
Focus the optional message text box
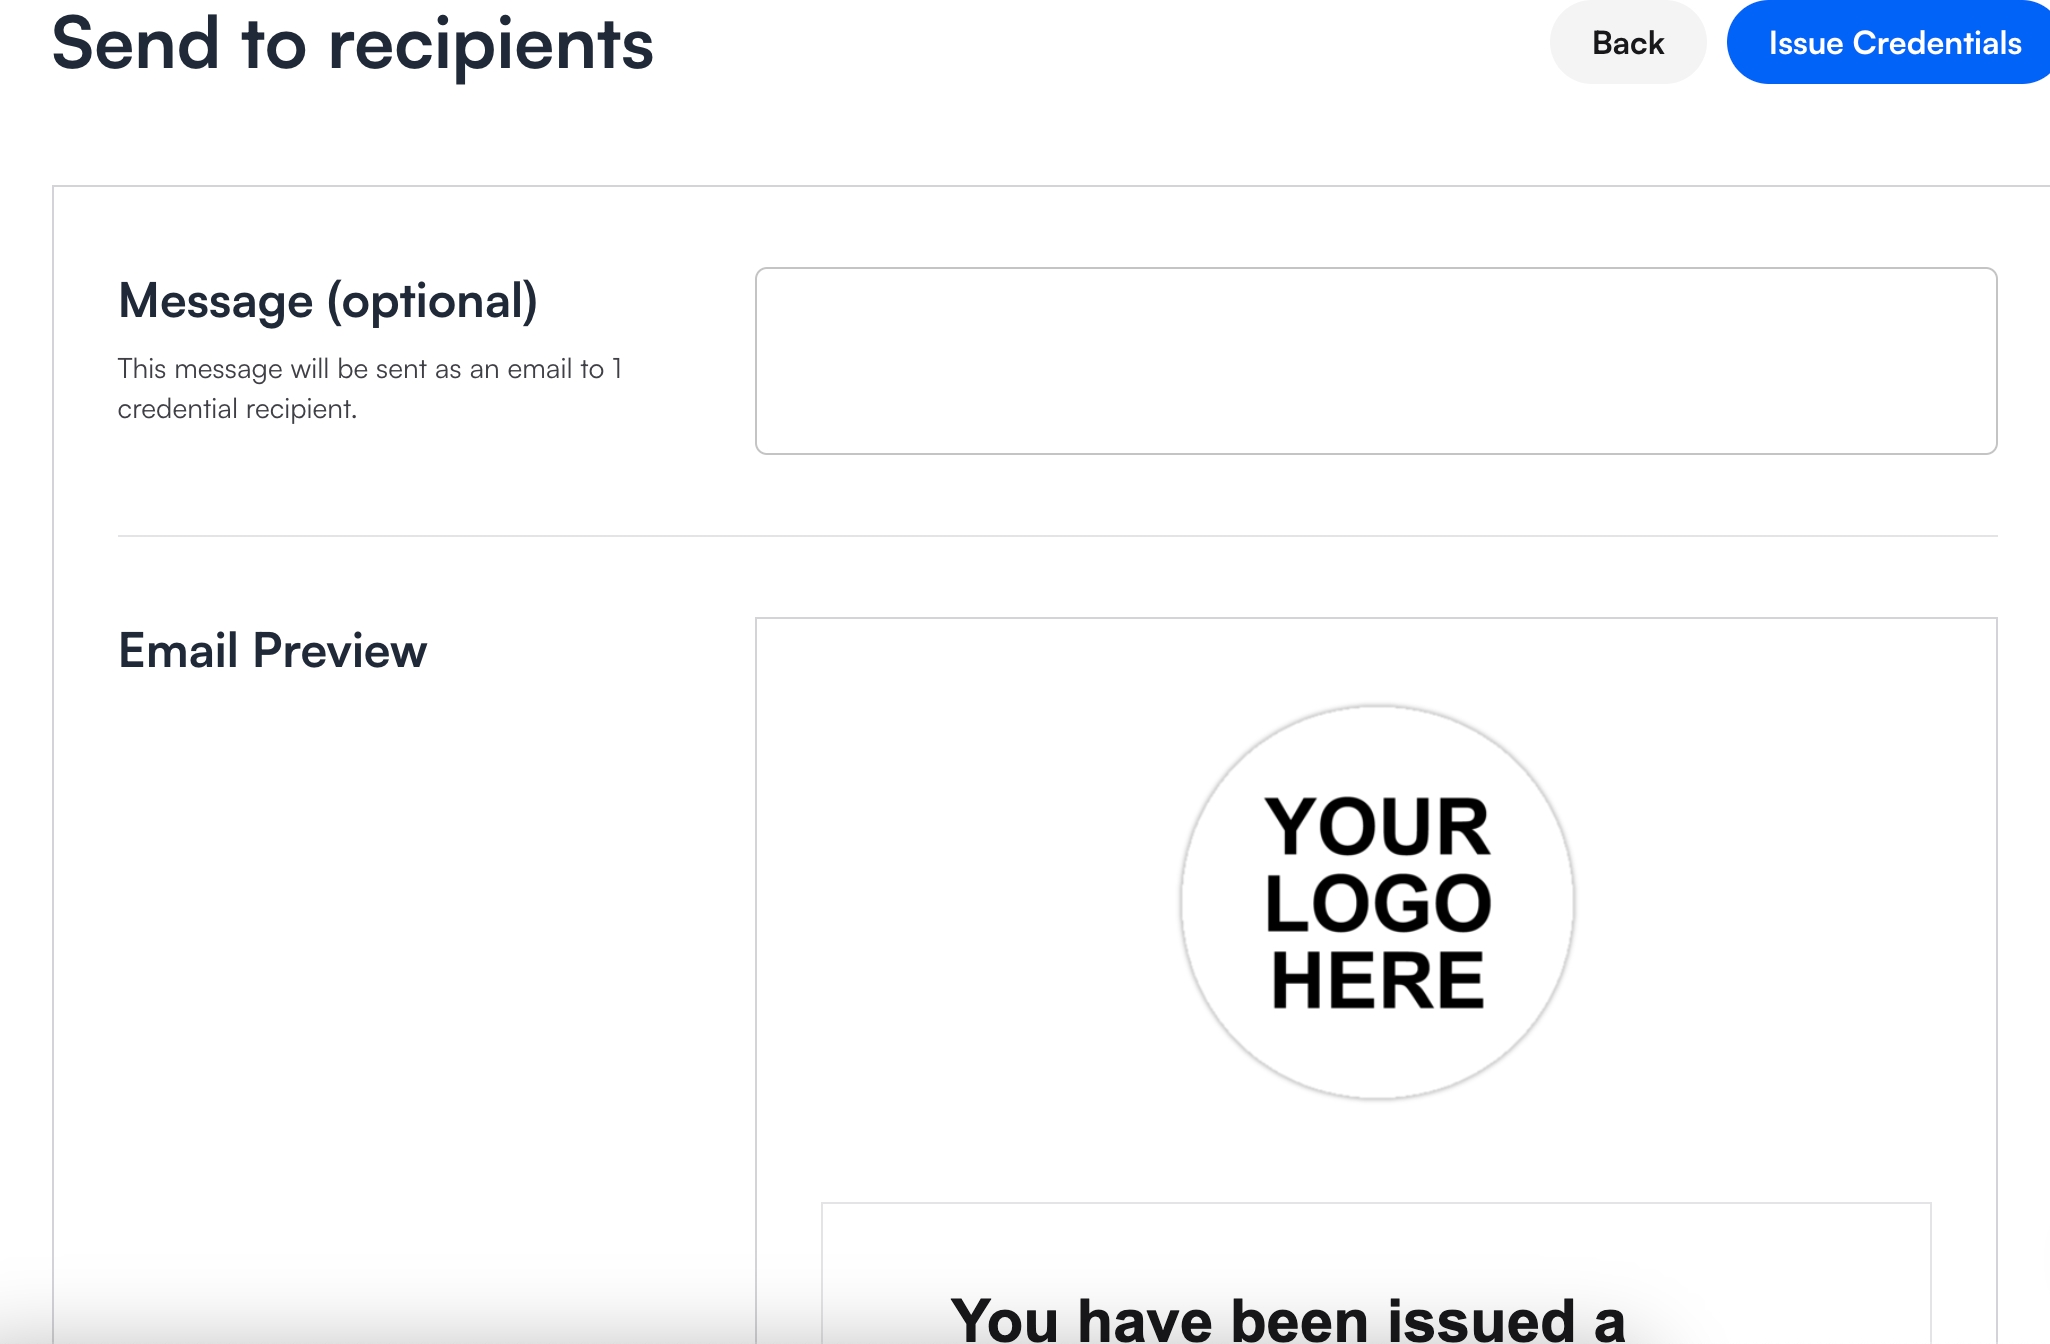tap(1375, 360)
